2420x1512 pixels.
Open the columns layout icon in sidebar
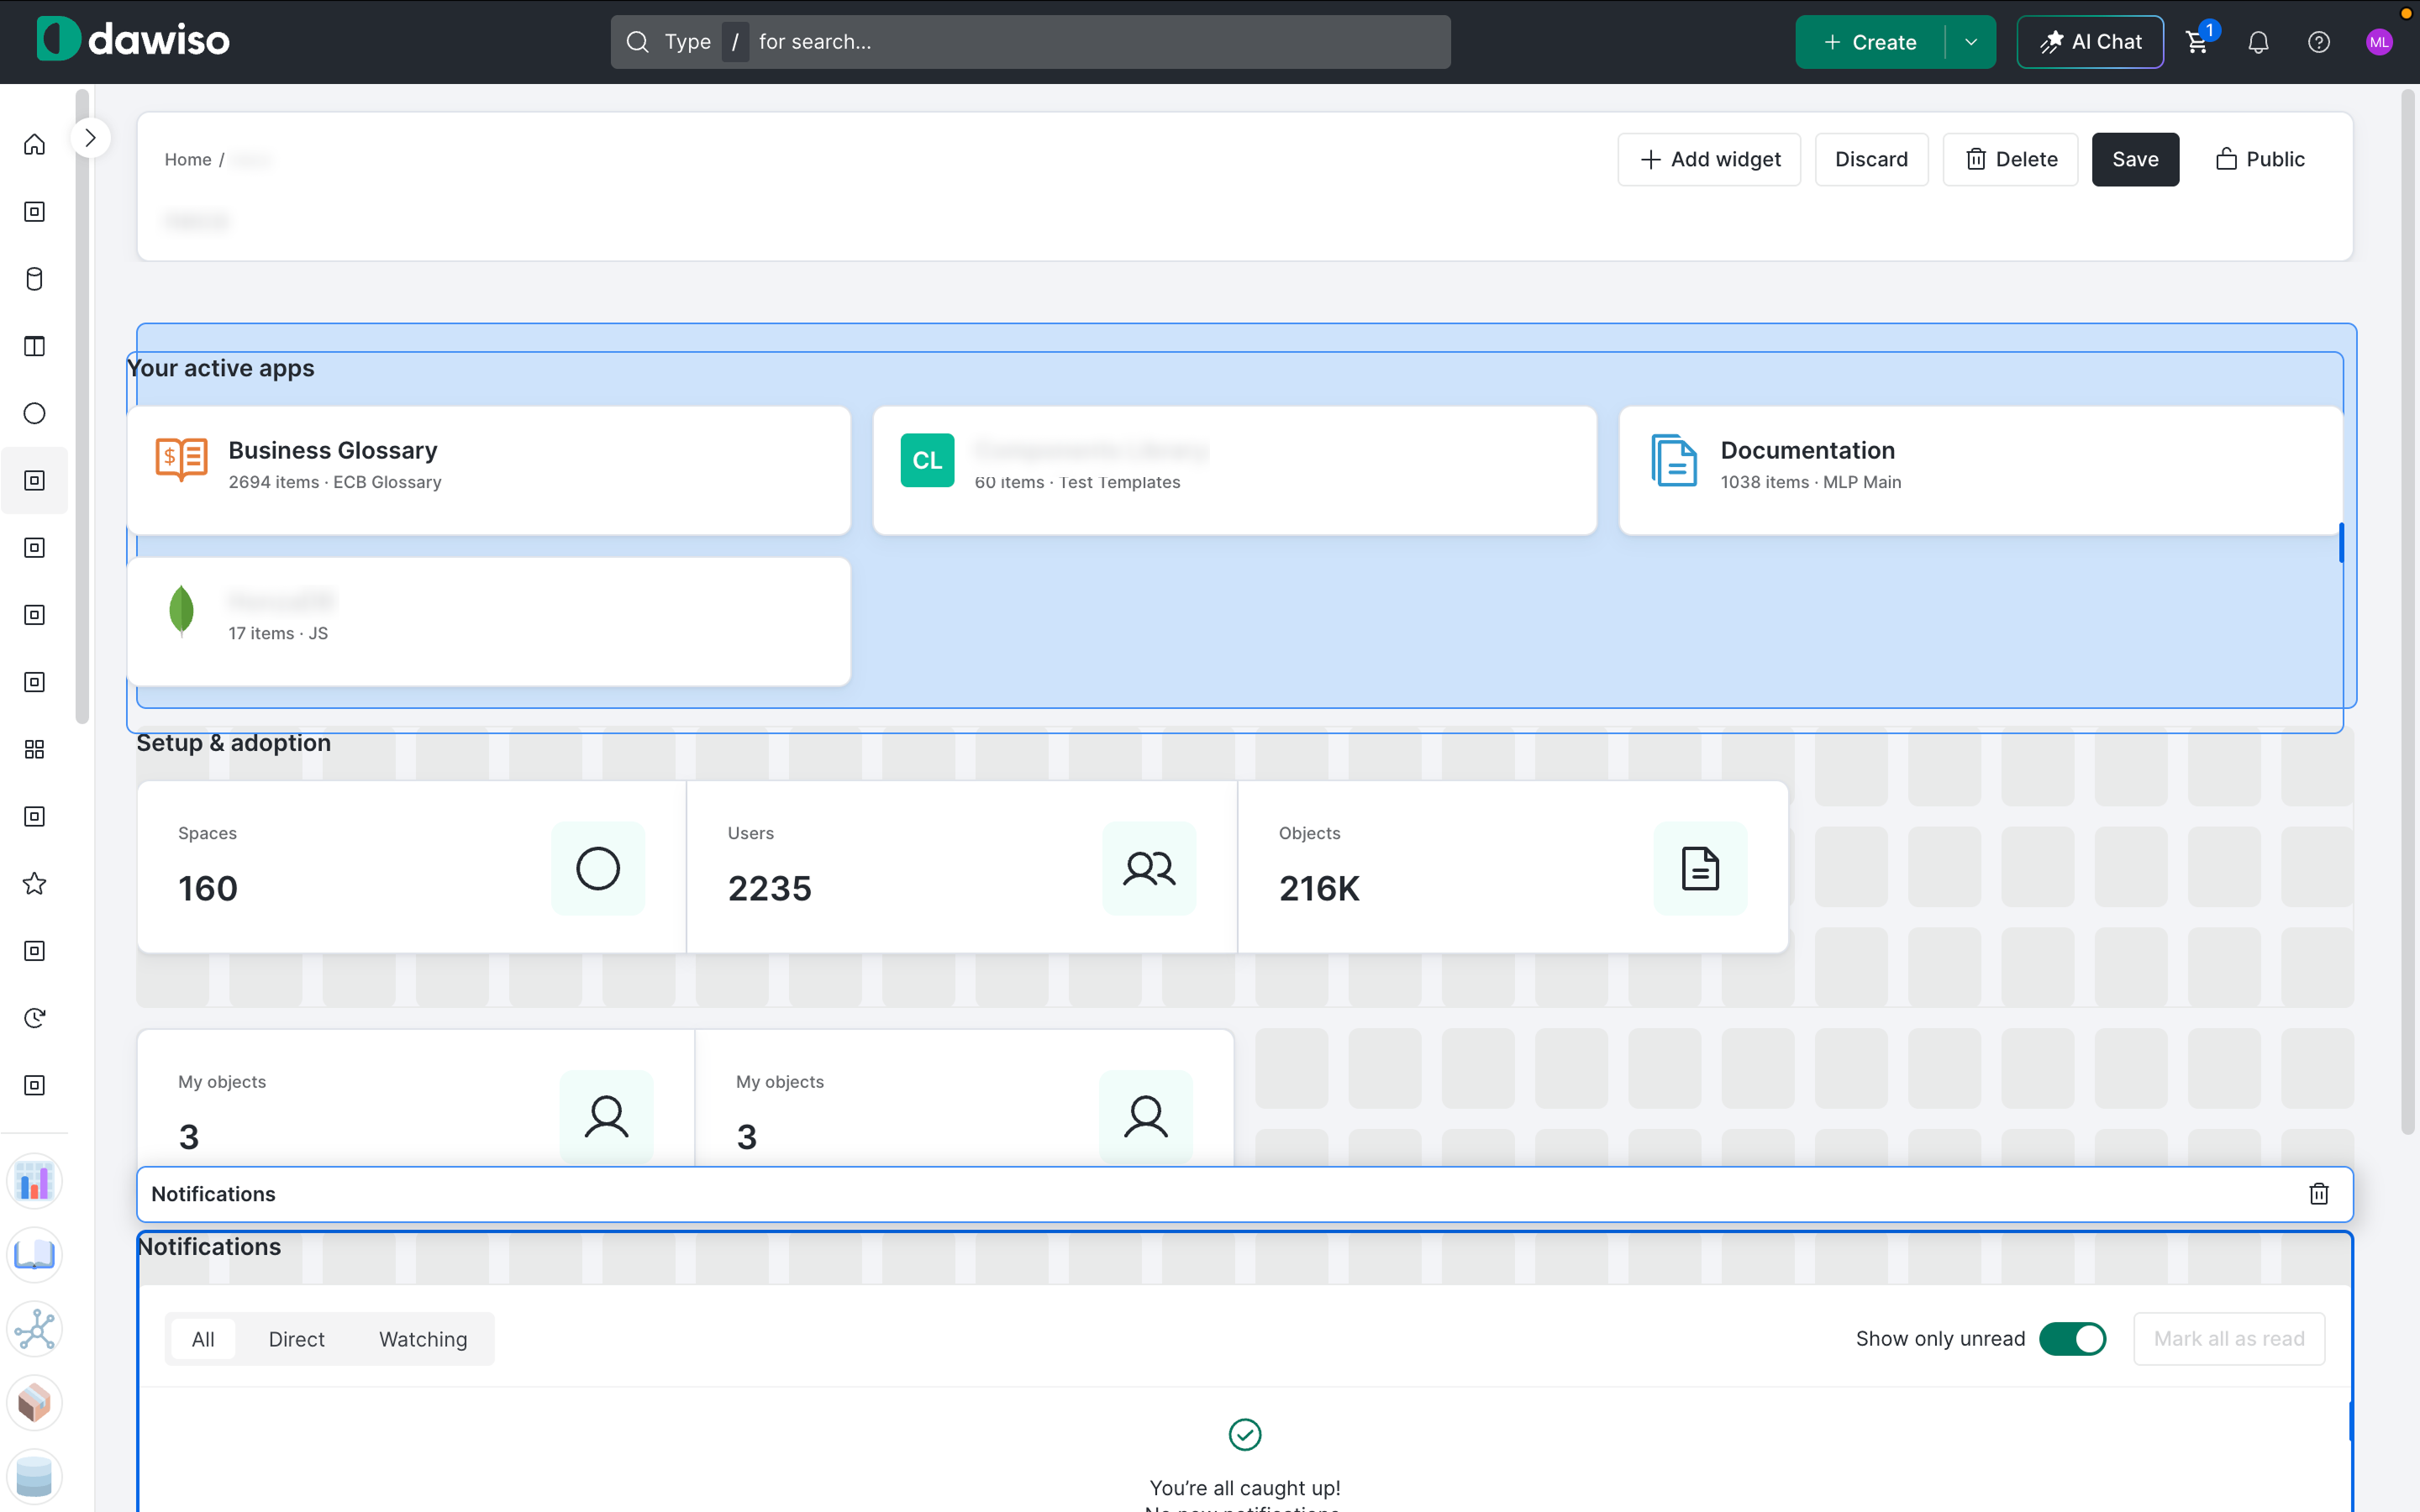coord(34,346)
